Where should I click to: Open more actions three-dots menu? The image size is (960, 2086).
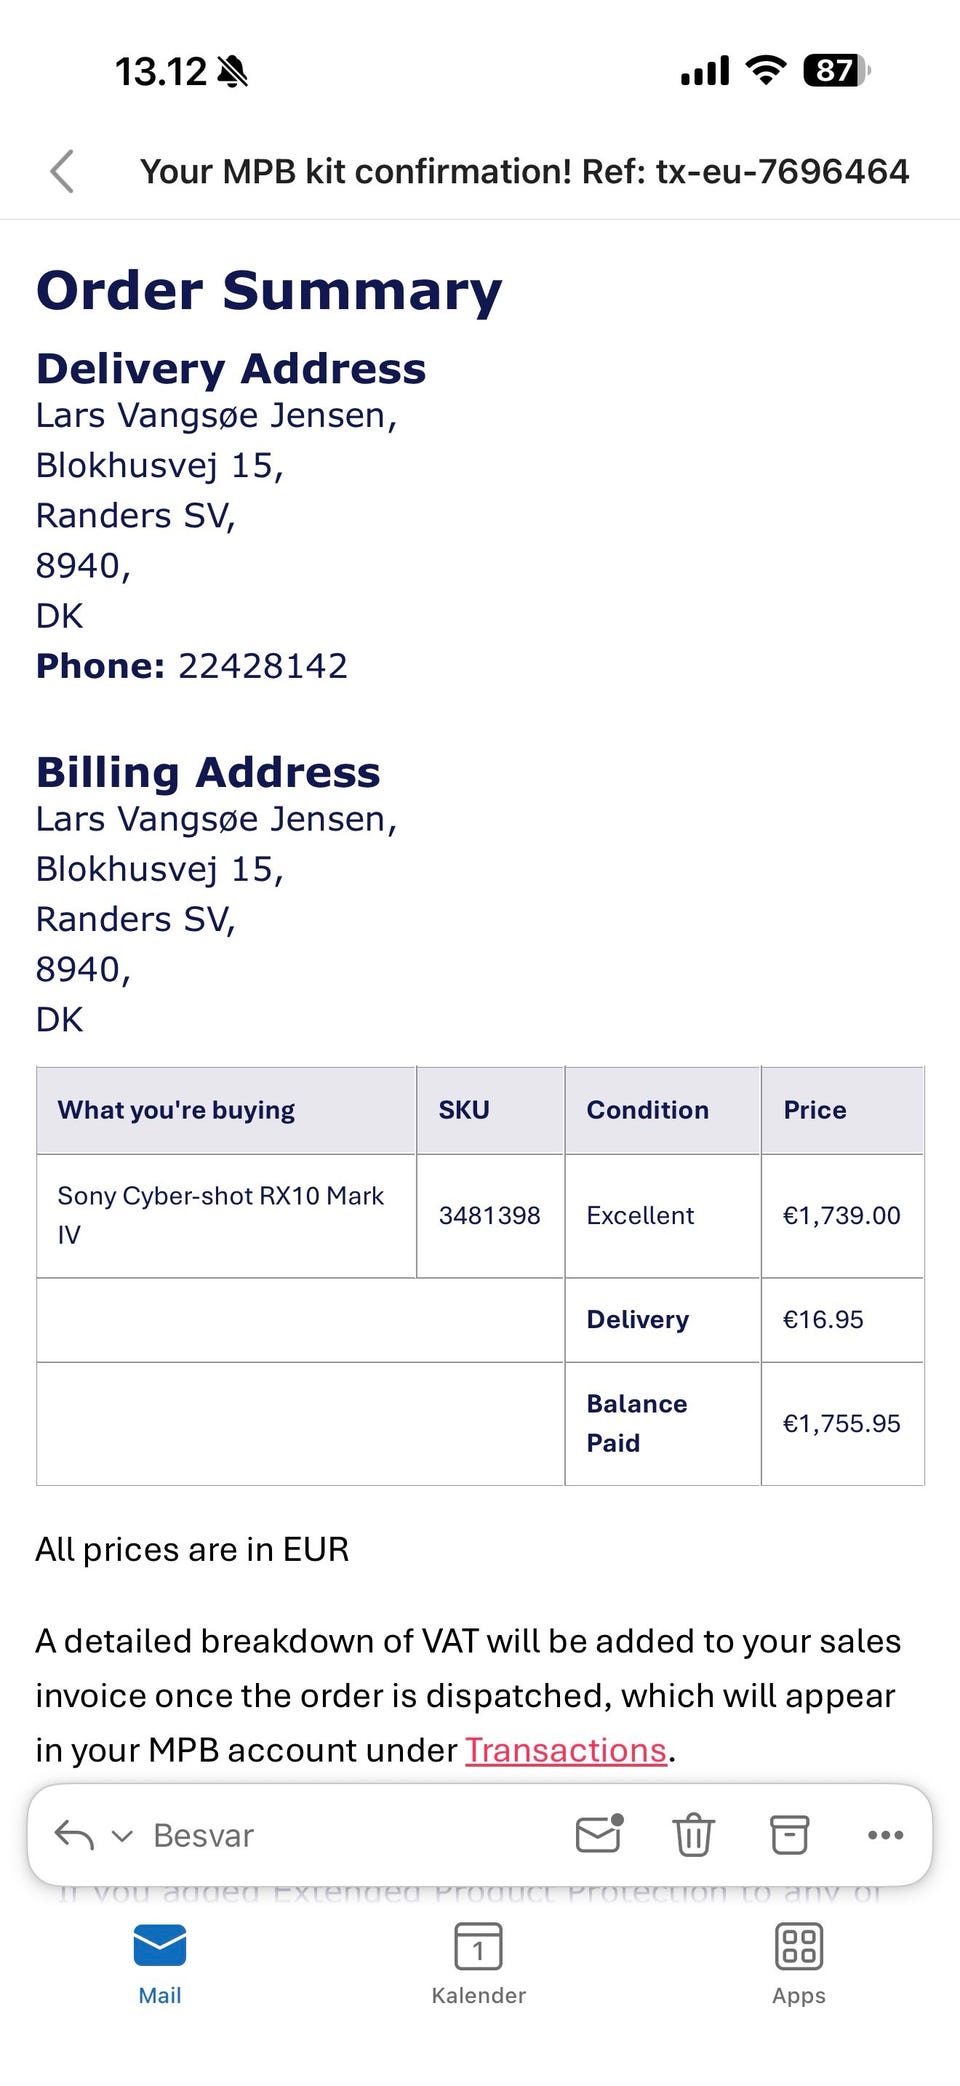(885, 1835)
